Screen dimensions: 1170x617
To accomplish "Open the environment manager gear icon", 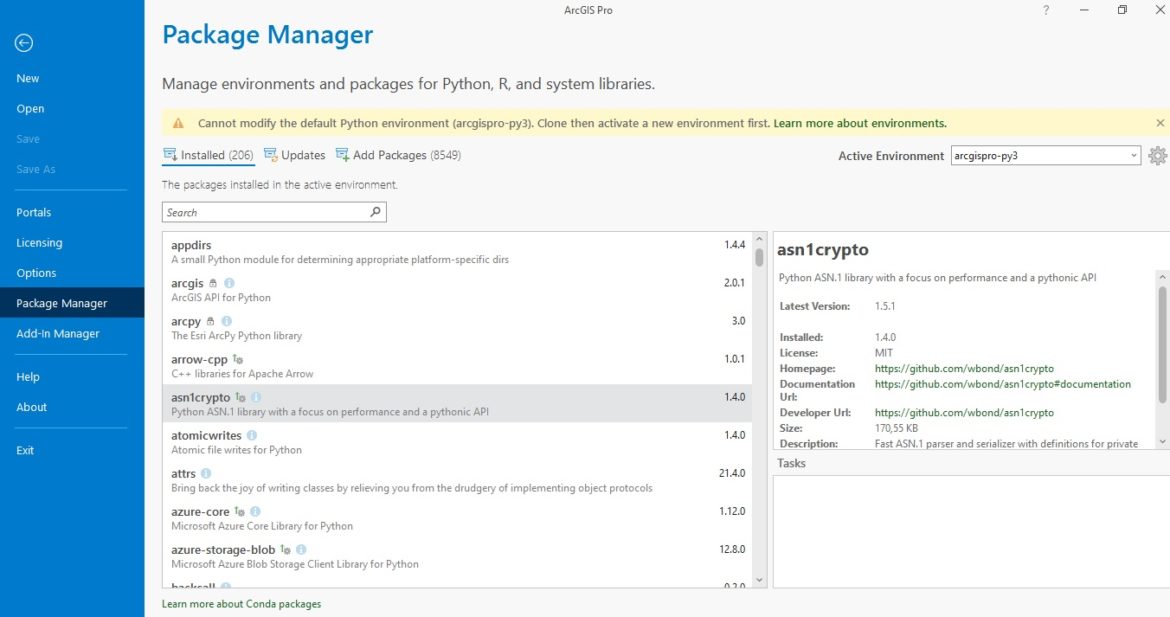I will tap(1157, 156).
